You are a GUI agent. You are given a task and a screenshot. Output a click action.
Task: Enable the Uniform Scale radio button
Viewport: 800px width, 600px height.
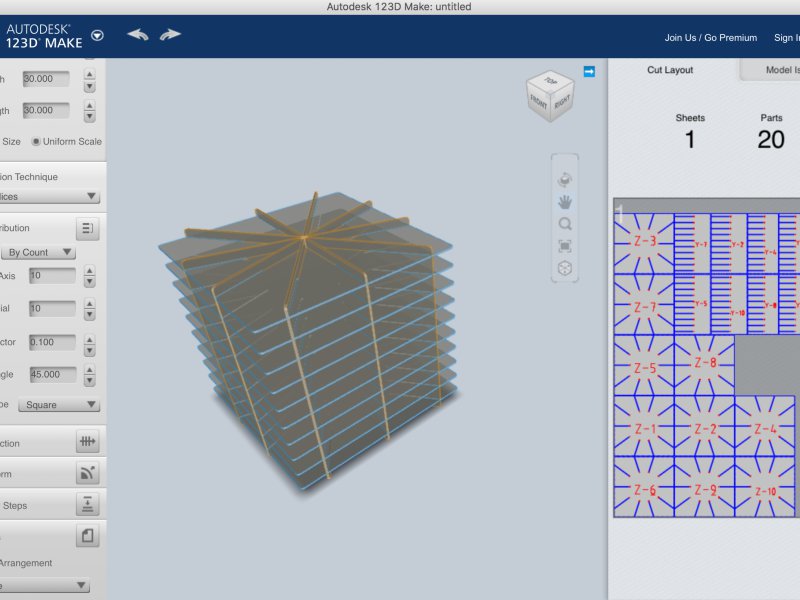[36, 141]
